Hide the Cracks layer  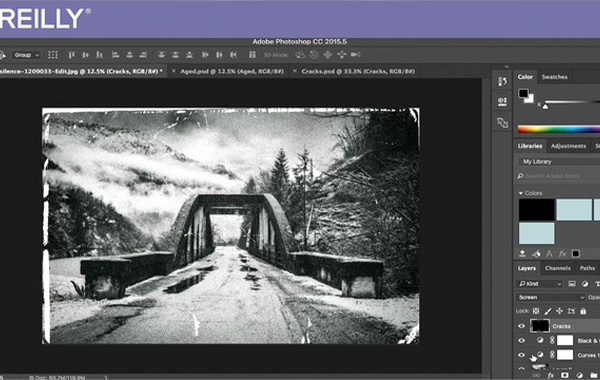tap(521, 326)
